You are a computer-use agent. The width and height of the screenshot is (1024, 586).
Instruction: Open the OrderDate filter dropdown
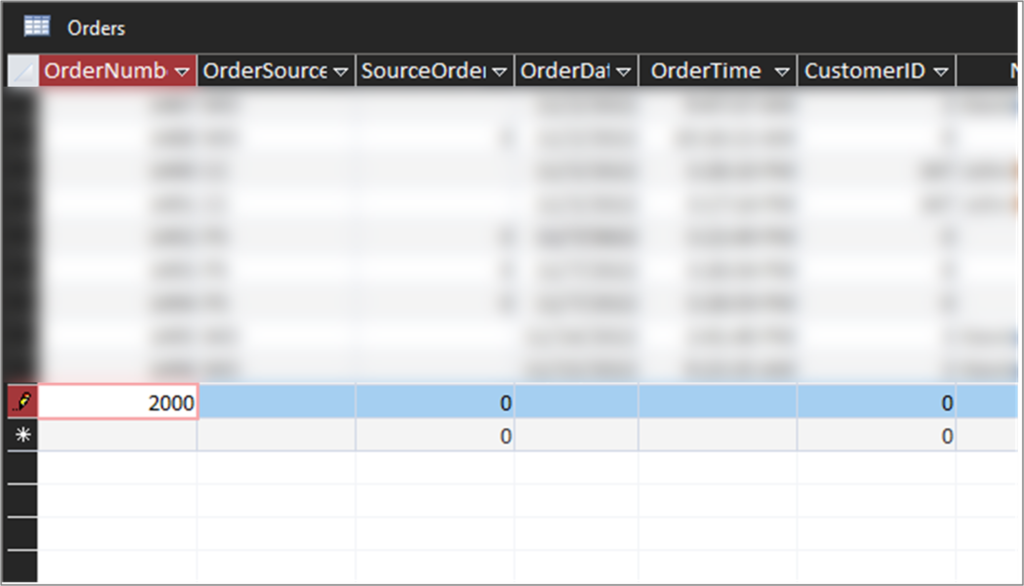(624, 70)
